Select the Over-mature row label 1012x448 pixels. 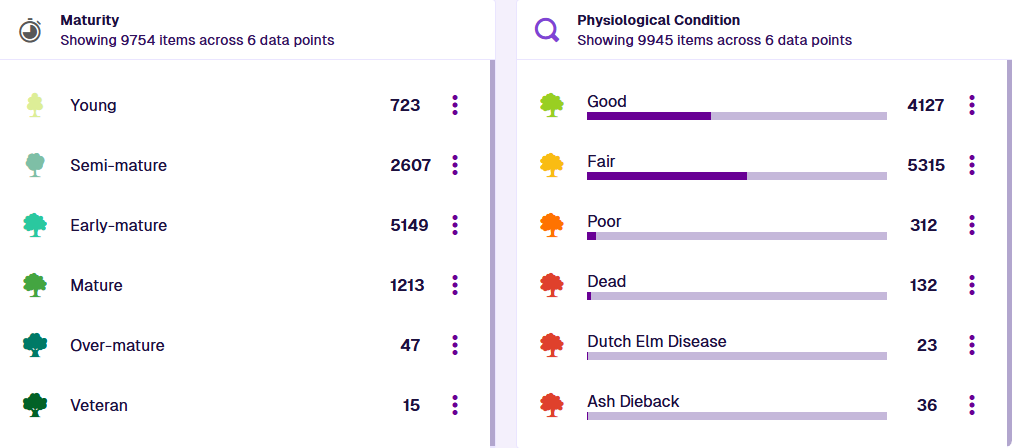(117, 346)
